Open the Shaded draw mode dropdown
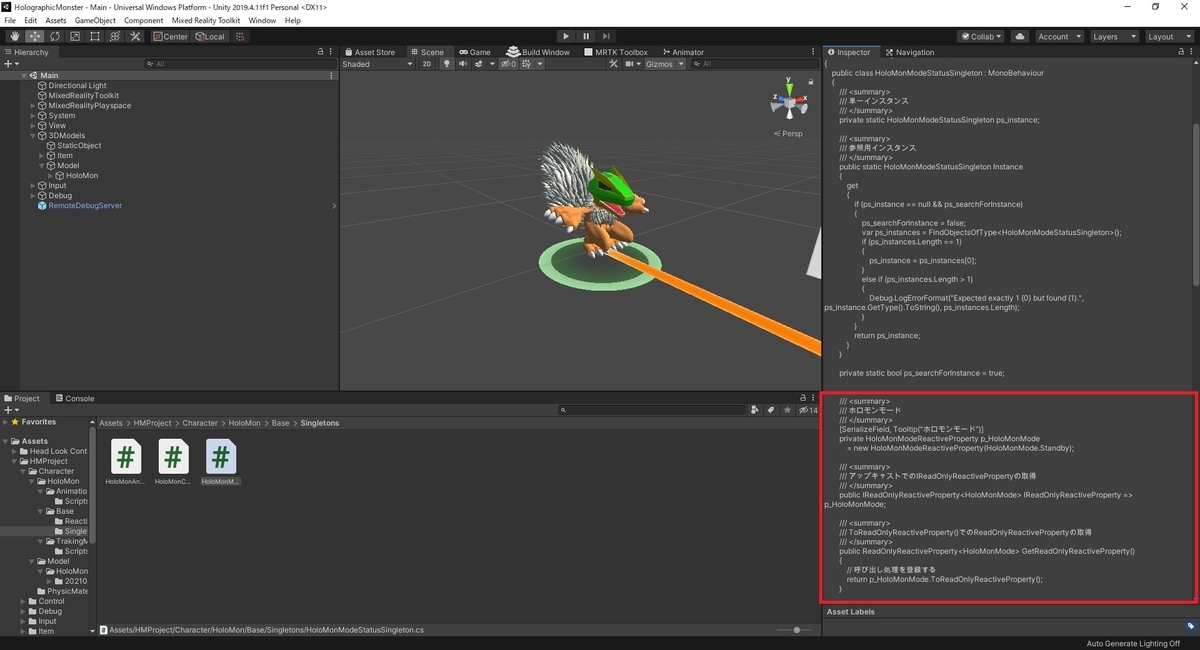The image size is (1200, 650). [377, 64]
